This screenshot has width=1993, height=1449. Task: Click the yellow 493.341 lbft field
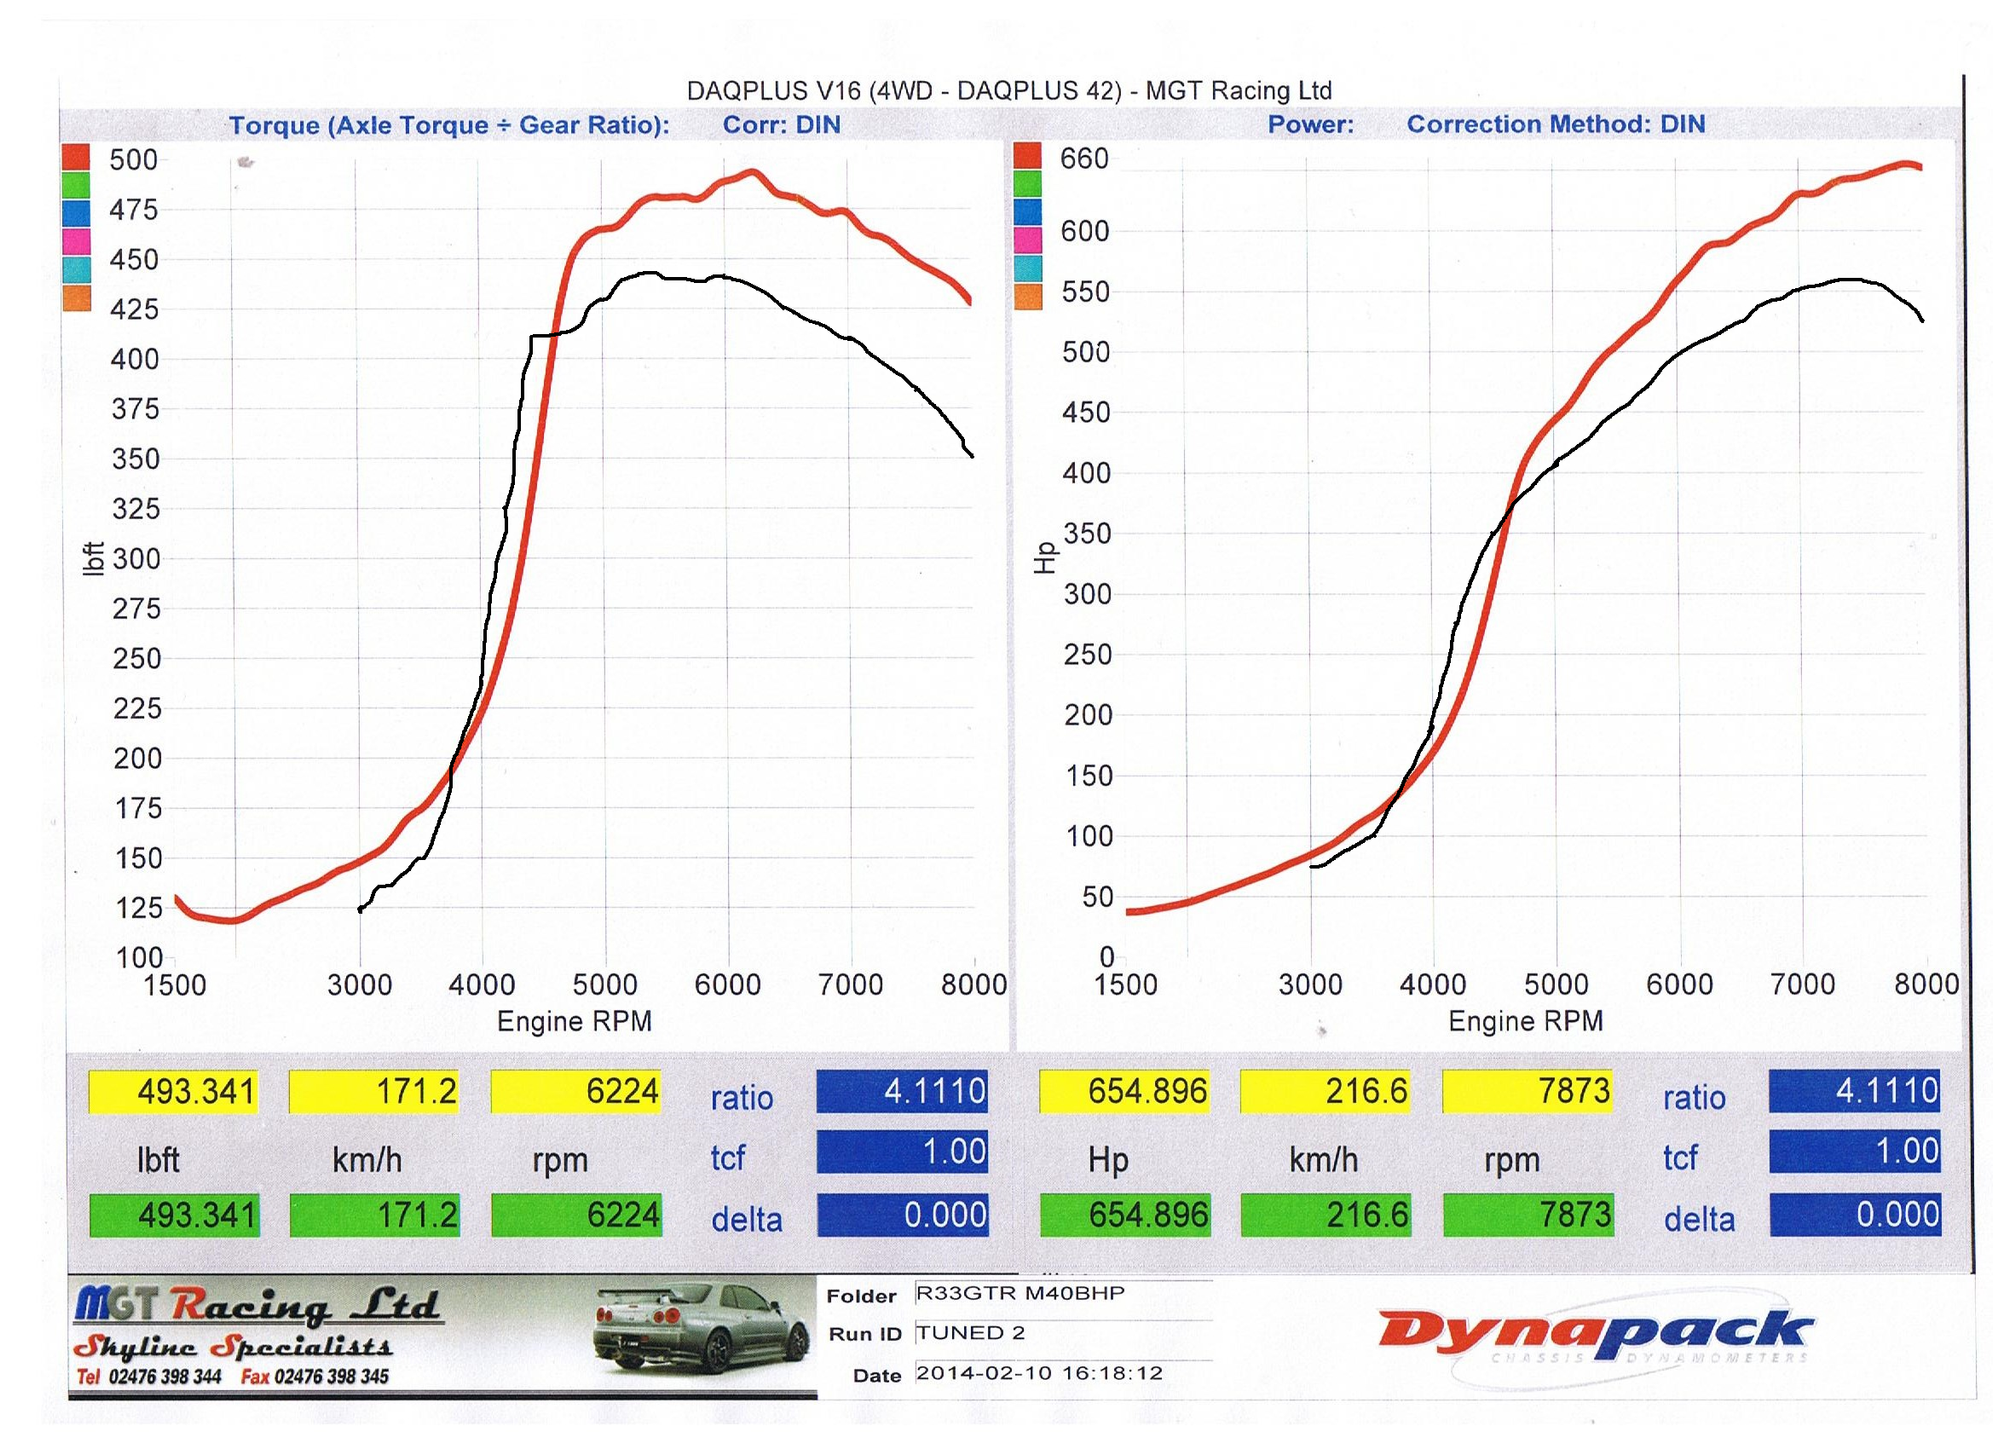[173, 1091]
